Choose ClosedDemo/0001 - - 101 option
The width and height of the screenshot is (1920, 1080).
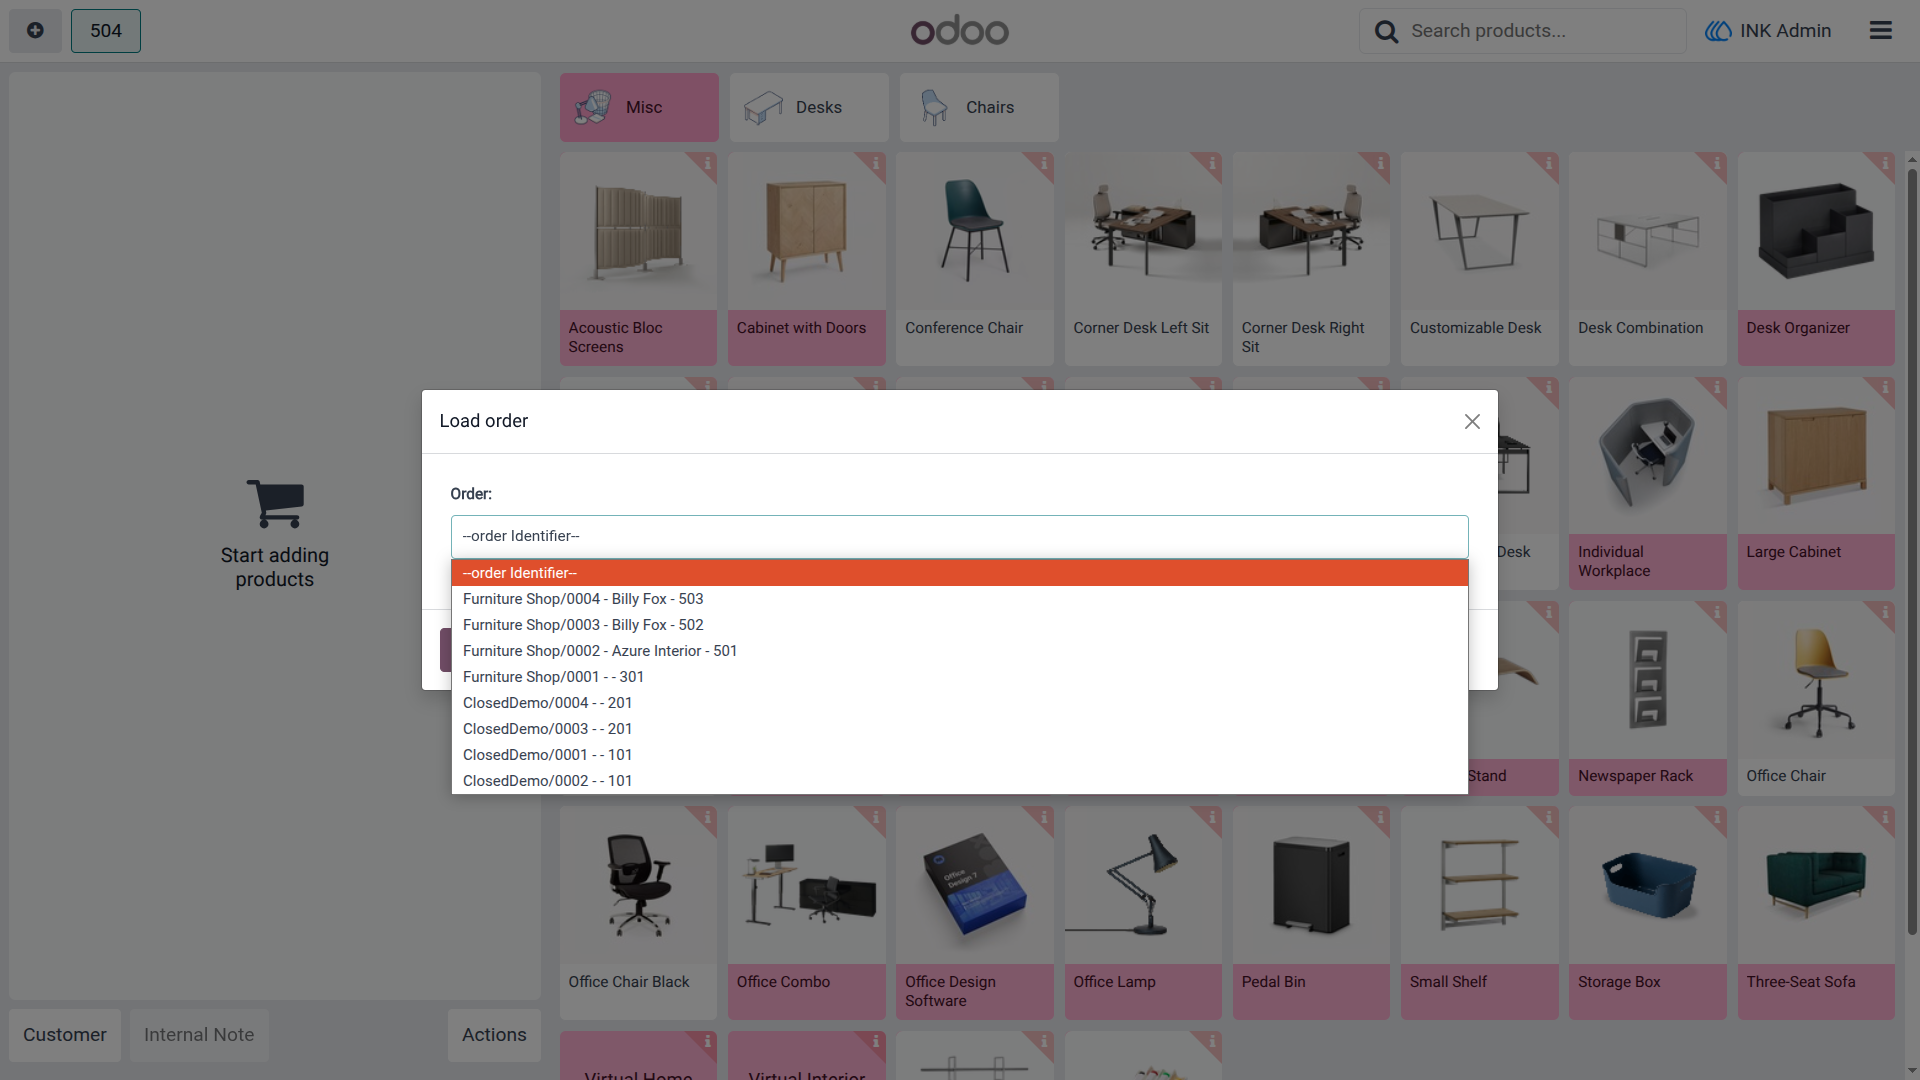959,755
